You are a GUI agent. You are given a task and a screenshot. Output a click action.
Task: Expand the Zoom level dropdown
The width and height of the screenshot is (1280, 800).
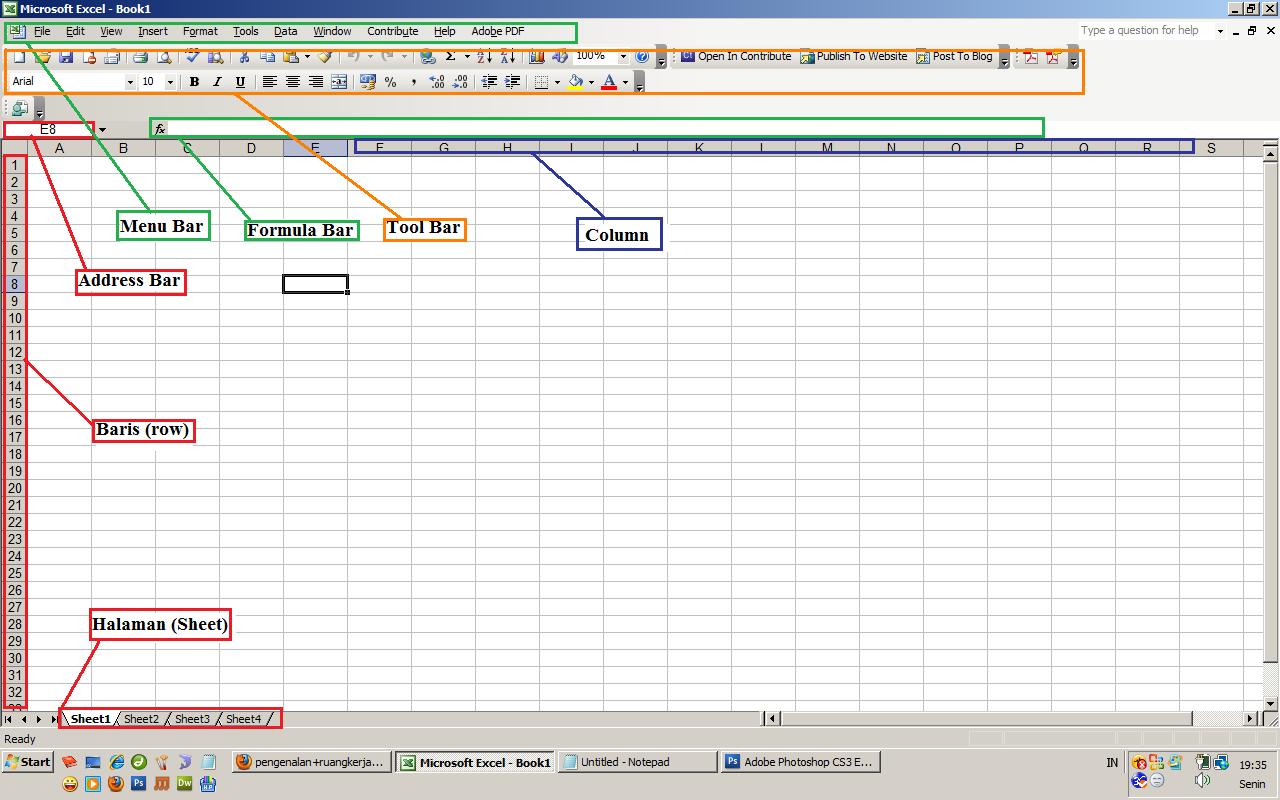tap(623, 57)
